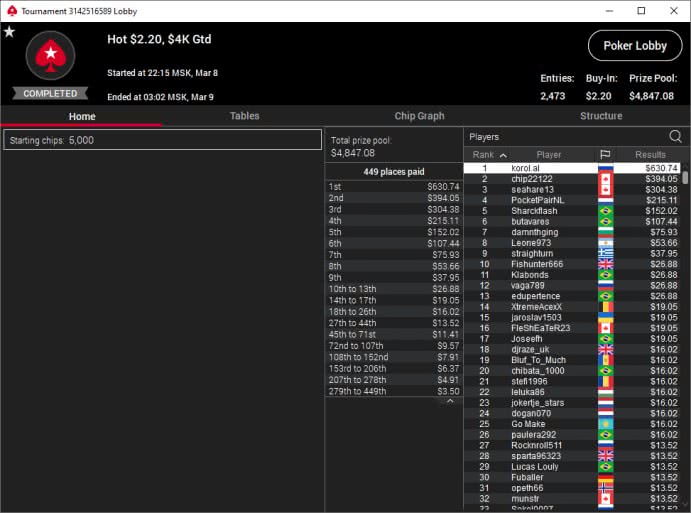
Task: Sort by Player column header
Action: pyautogui.click(x=549, y=155)
